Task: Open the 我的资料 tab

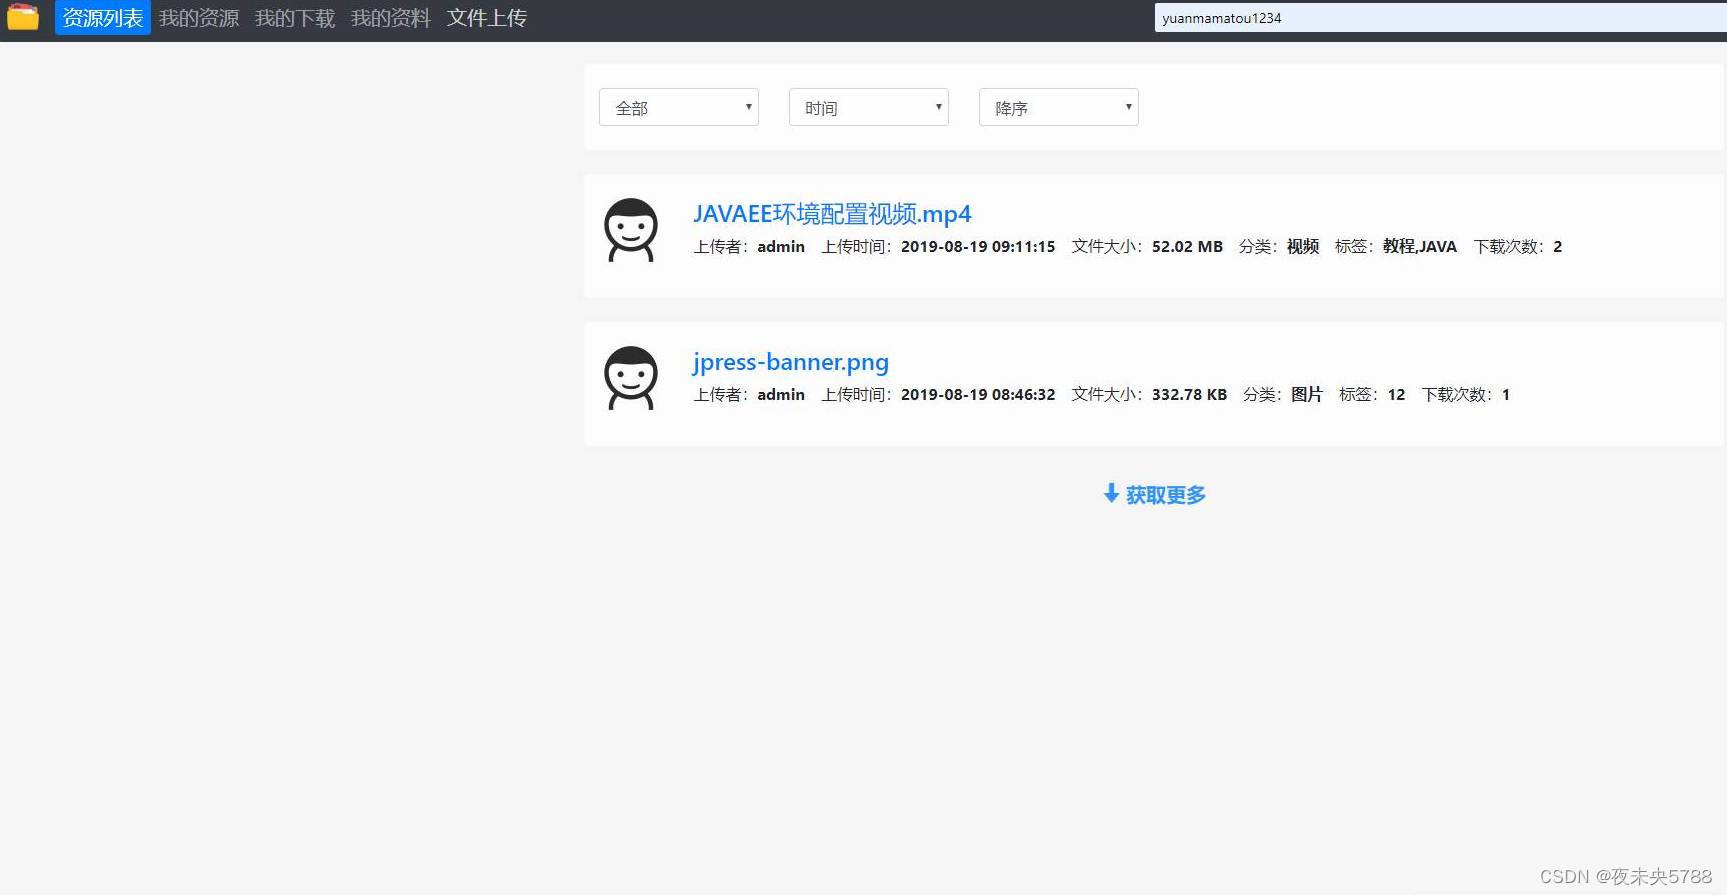Action: point(391,18)
